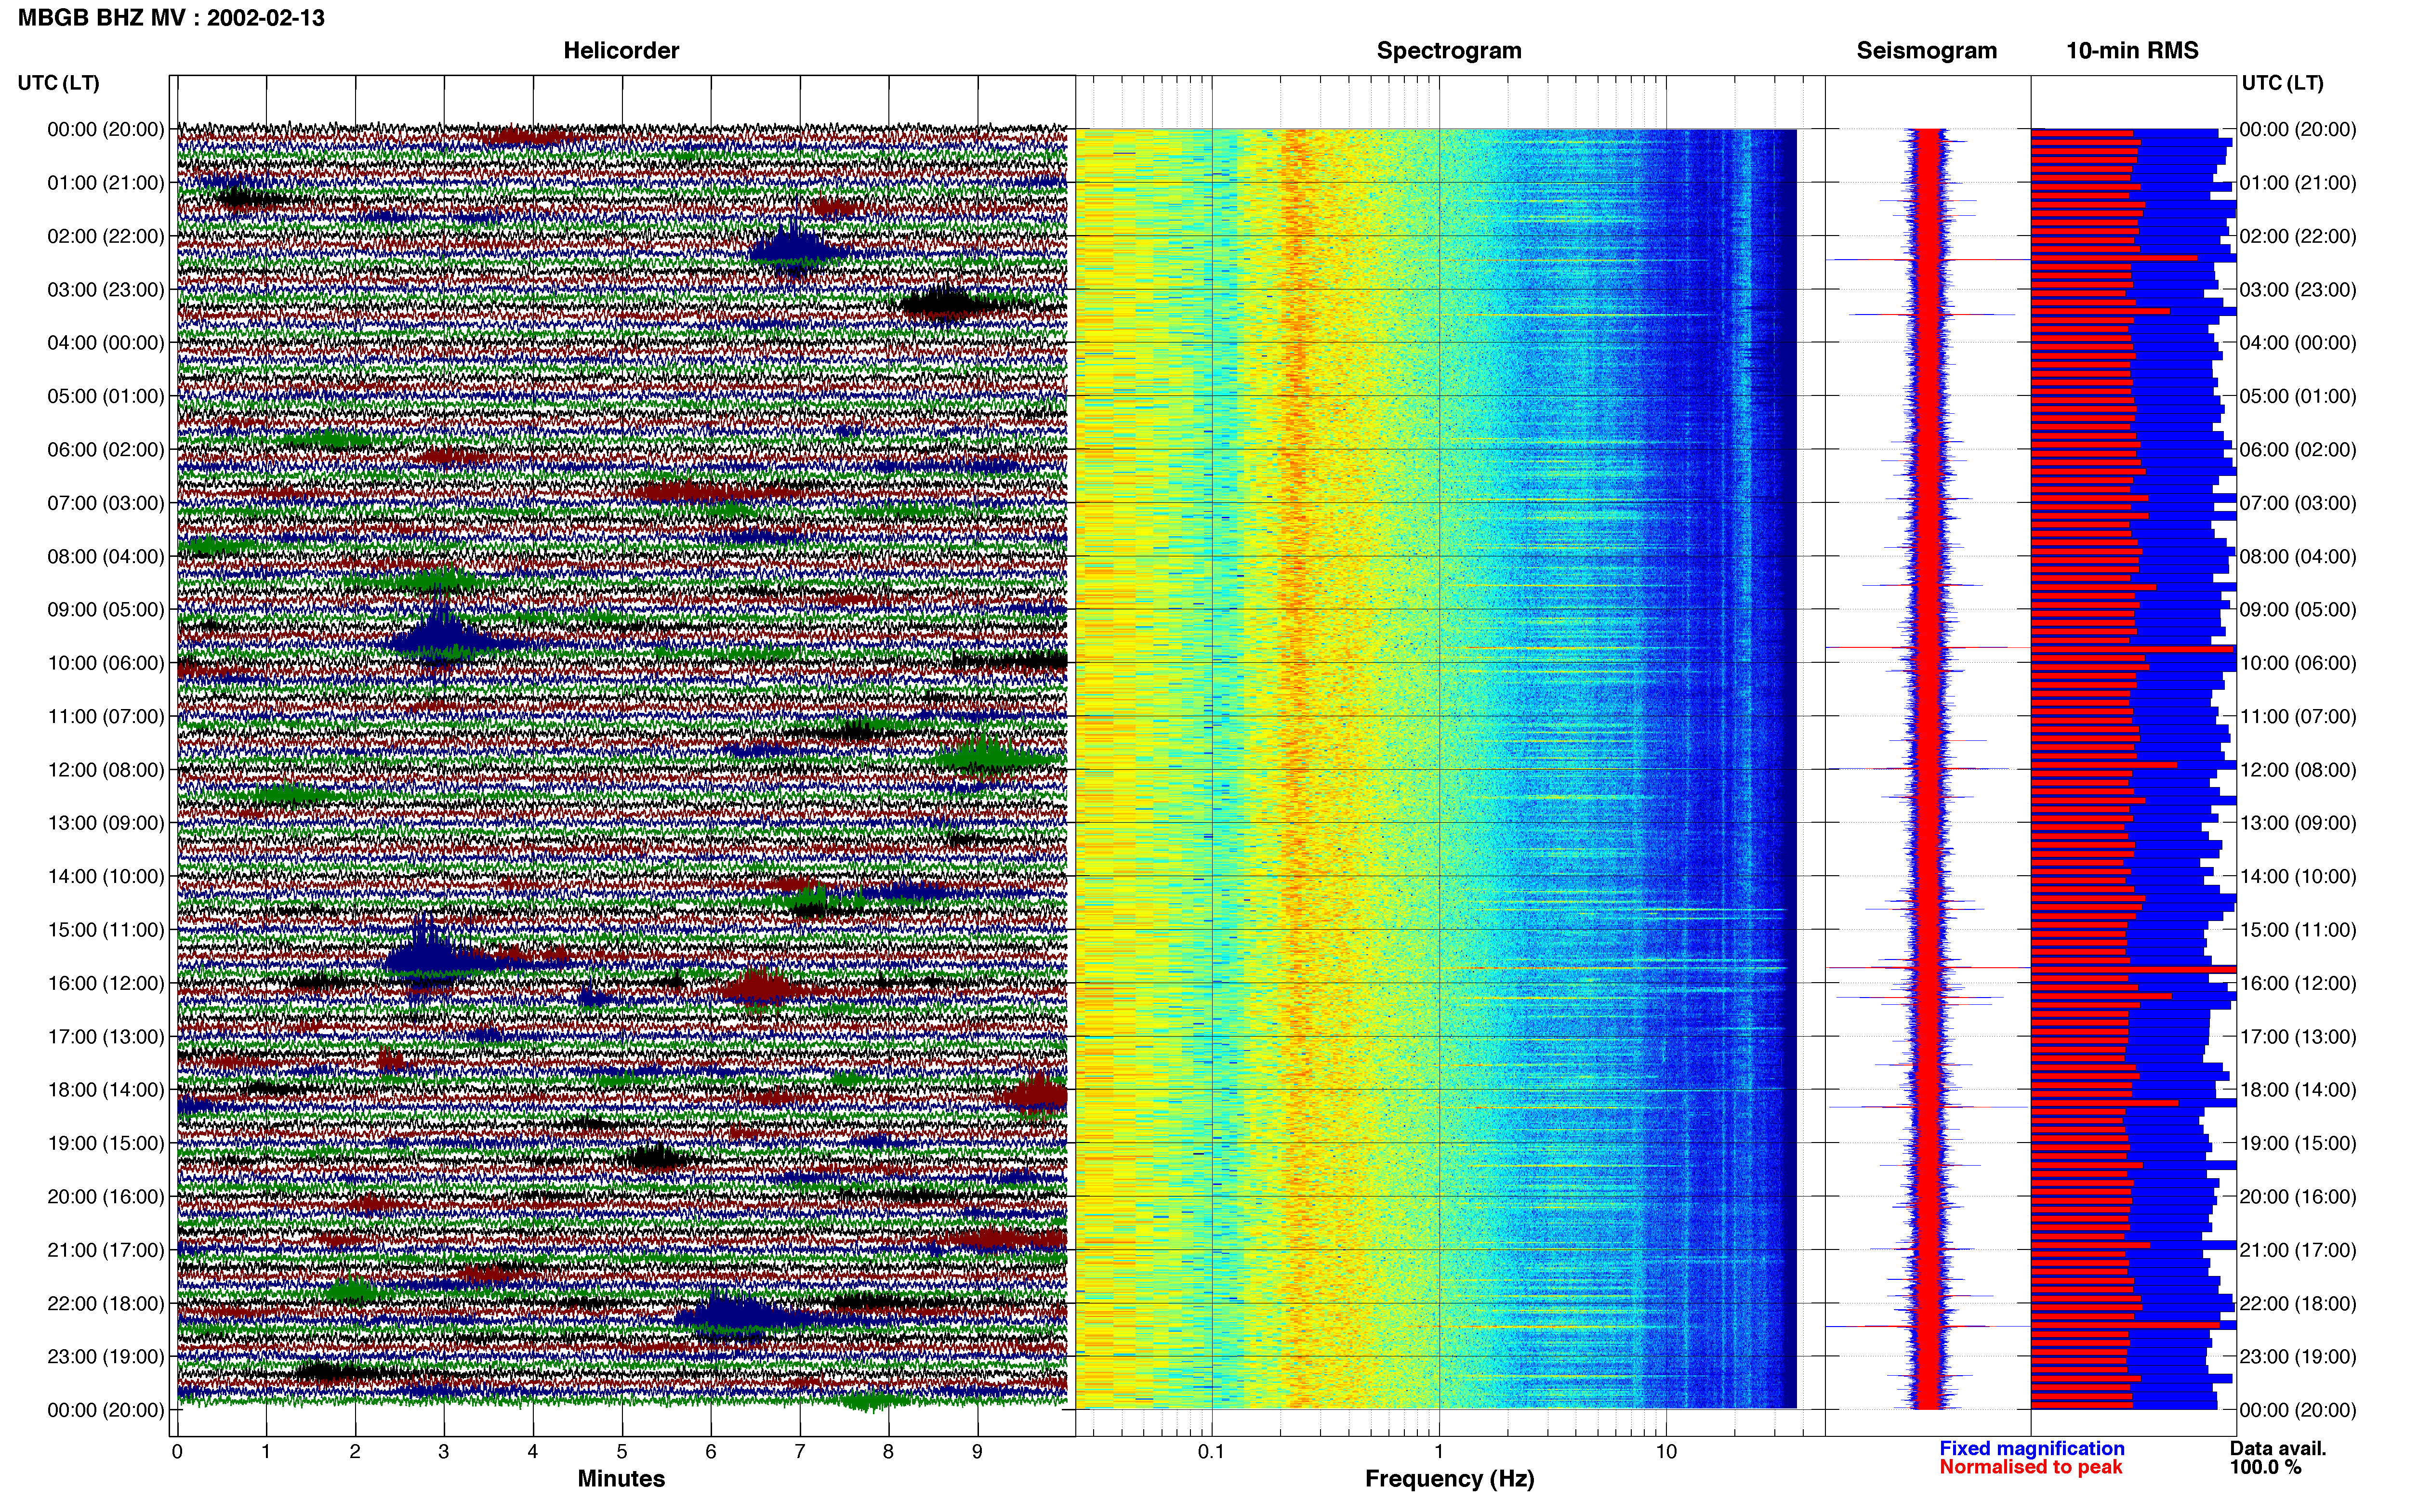This screenshot has height=1512, width=2418.
Task: Click '15:00 (11:00)' label beside the RMS panel
Action: (x=2298, y=930)
